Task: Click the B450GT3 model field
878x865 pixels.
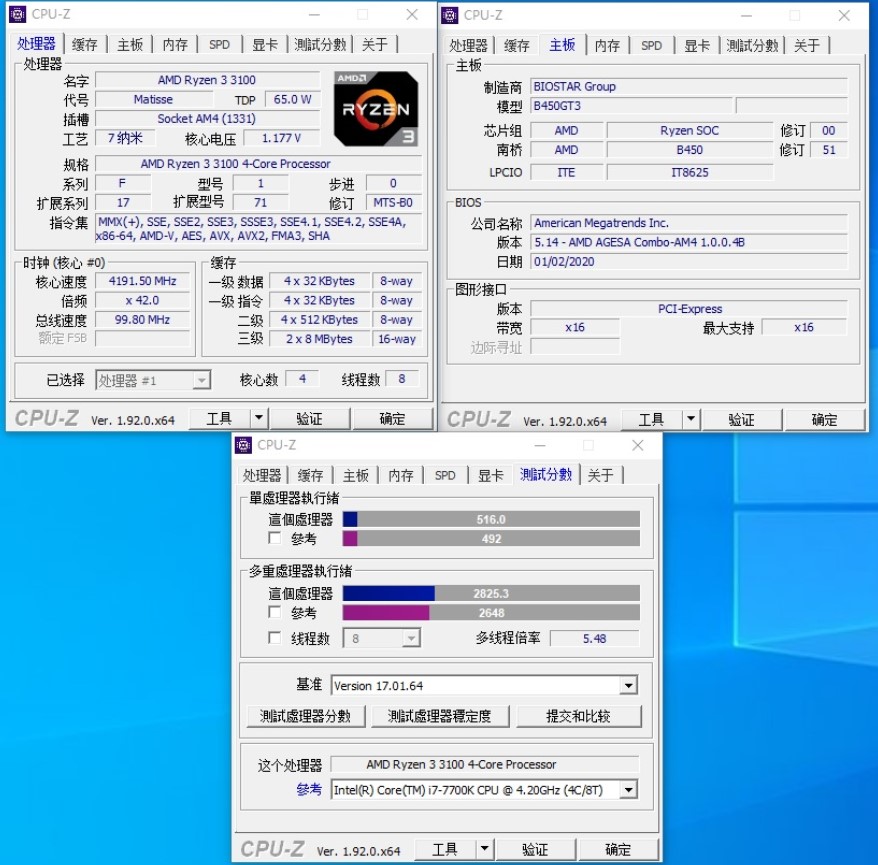Action: pyautogui.click(x=631, y=106)
